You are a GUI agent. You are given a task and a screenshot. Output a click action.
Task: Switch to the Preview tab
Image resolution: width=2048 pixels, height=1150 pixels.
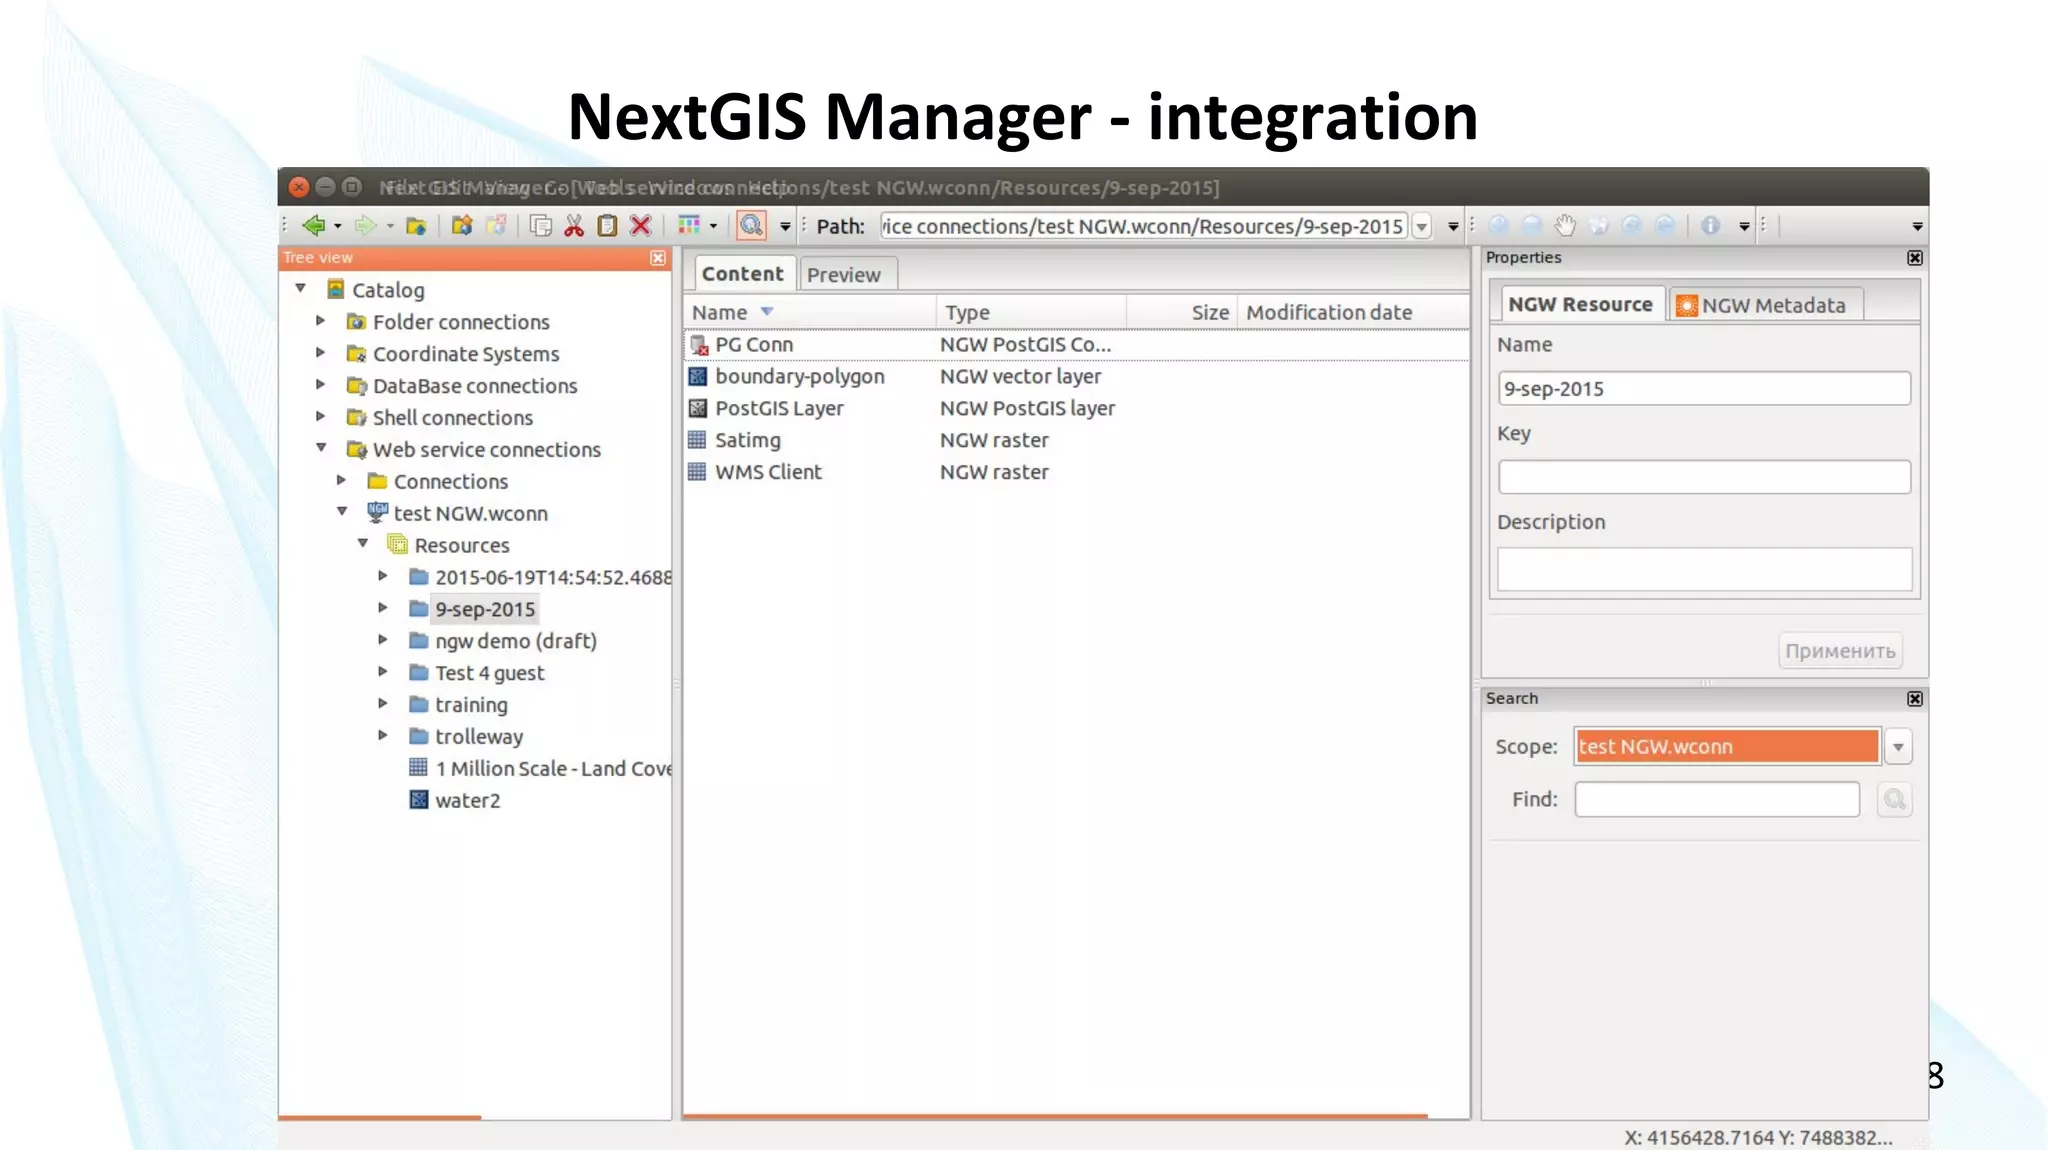844,275
